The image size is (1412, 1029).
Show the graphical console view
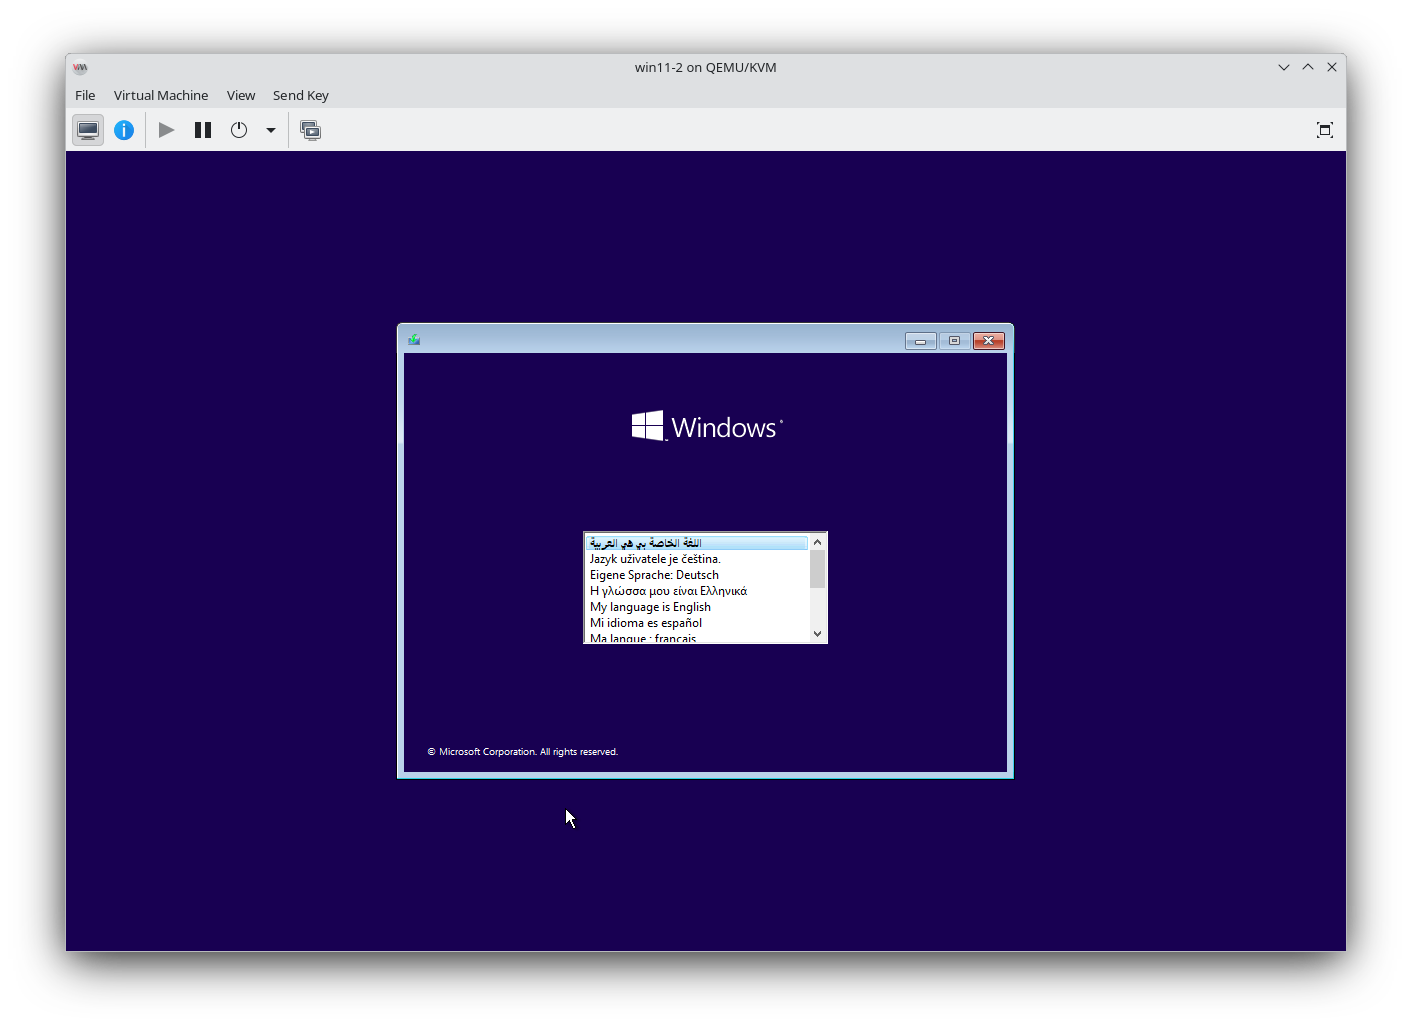pos(88,130)
